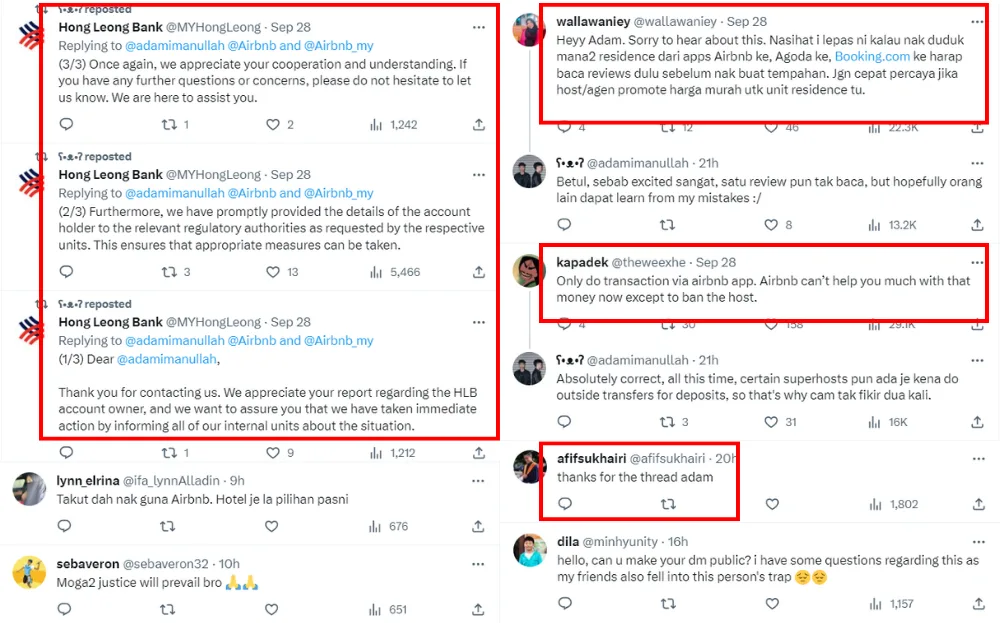Reply to Hong Leong Bank's (3/3) tweet

(x=67, y=125)
